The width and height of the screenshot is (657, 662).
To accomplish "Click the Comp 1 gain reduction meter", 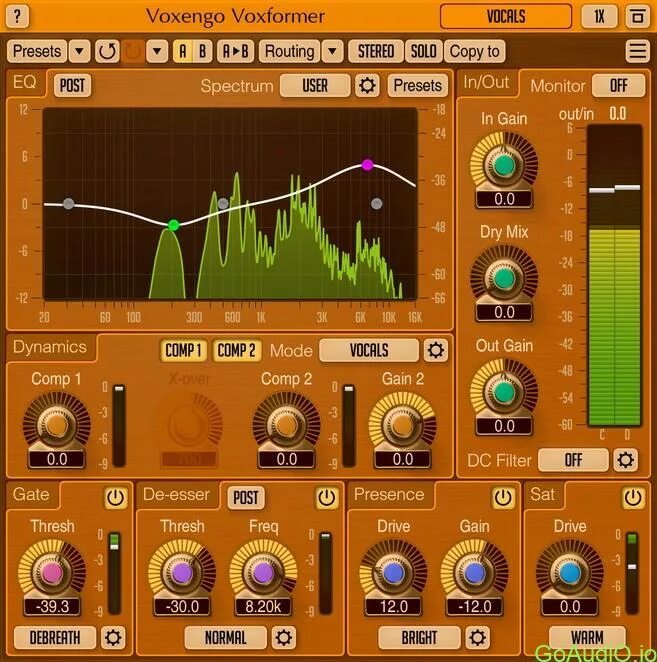I will [119, 425].
